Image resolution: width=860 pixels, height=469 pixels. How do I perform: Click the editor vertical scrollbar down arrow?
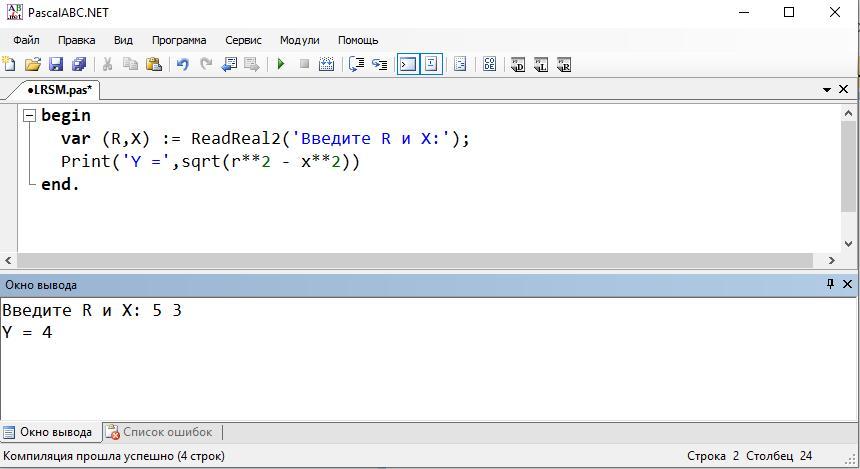point(848,244)
